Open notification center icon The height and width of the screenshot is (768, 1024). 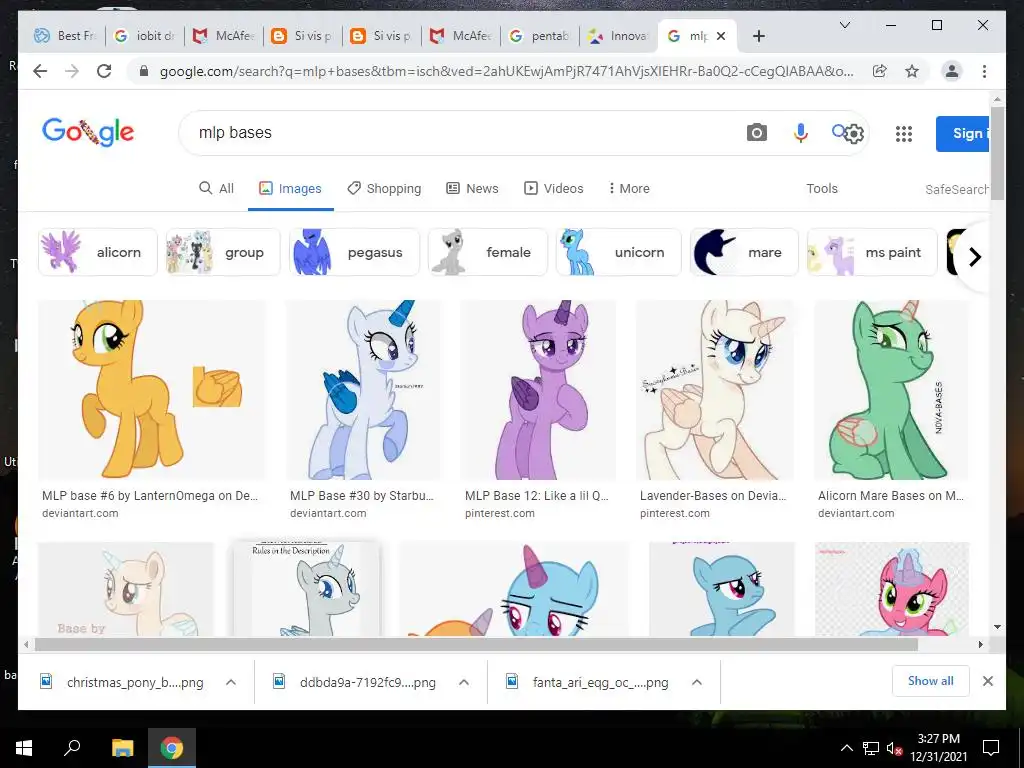pyautogui.click(x=991, y=748)
